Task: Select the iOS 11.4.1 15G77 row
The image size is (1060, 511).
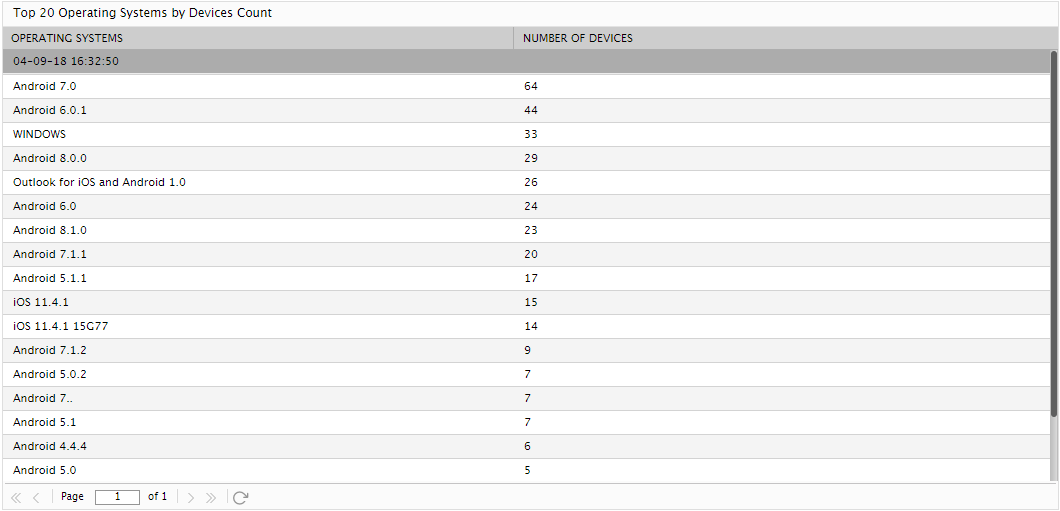Action: pyautogui.click(x=526, y=326)
